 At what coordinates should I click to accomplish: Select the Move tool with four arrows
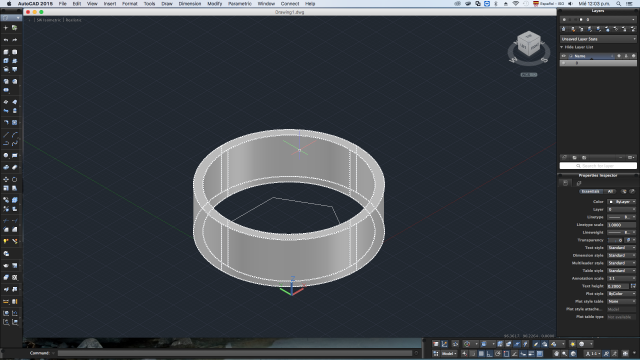click(6, 179)
